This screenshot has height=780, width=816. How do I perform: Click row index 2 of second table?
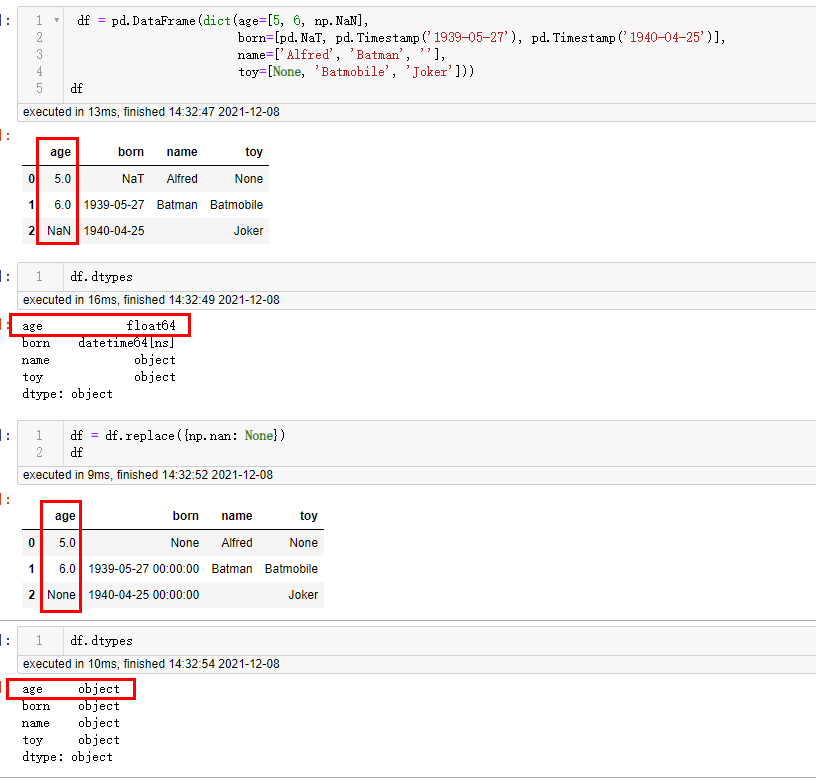coord(30,595)
